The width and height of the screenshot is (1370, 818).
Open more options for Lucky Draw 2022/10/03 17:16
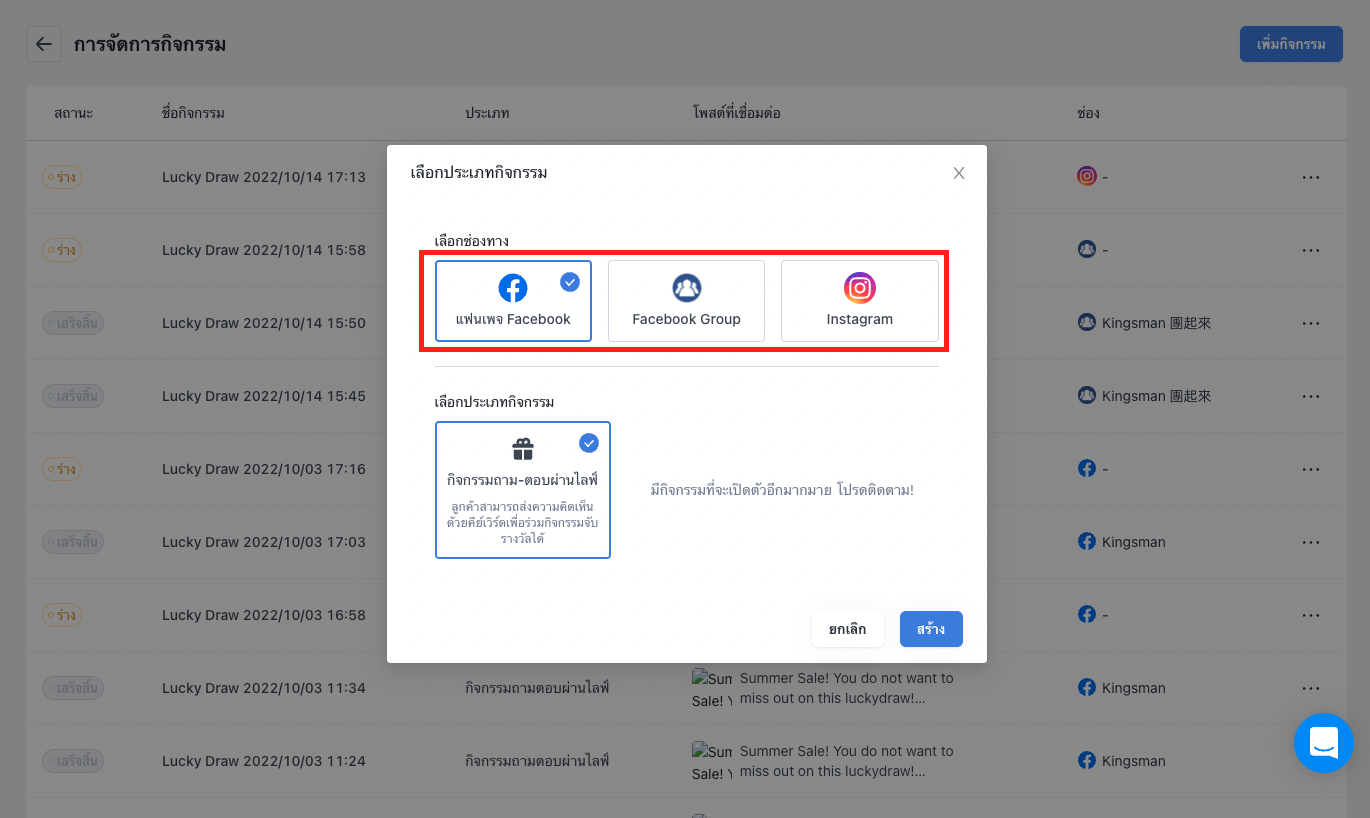[1311, 469]
